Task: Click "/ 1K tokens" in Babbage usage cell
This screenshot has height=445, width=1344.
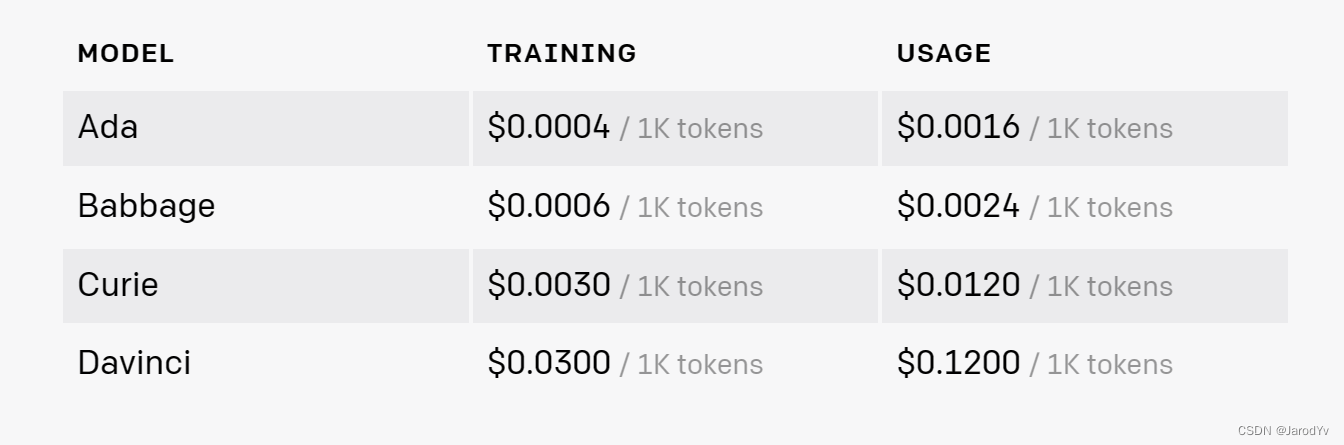Action: [x=1101, y=208]
